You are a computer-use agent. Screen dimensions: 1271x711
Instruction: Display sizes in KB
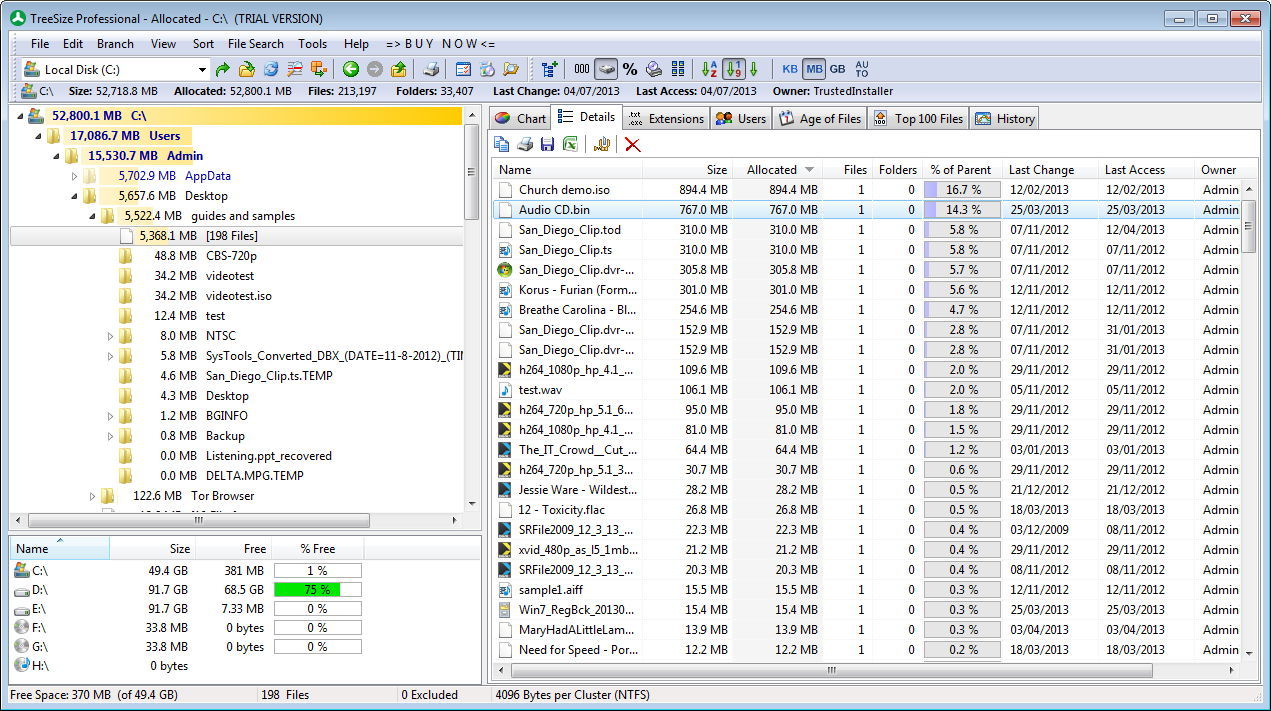click(x=790, y=68)
